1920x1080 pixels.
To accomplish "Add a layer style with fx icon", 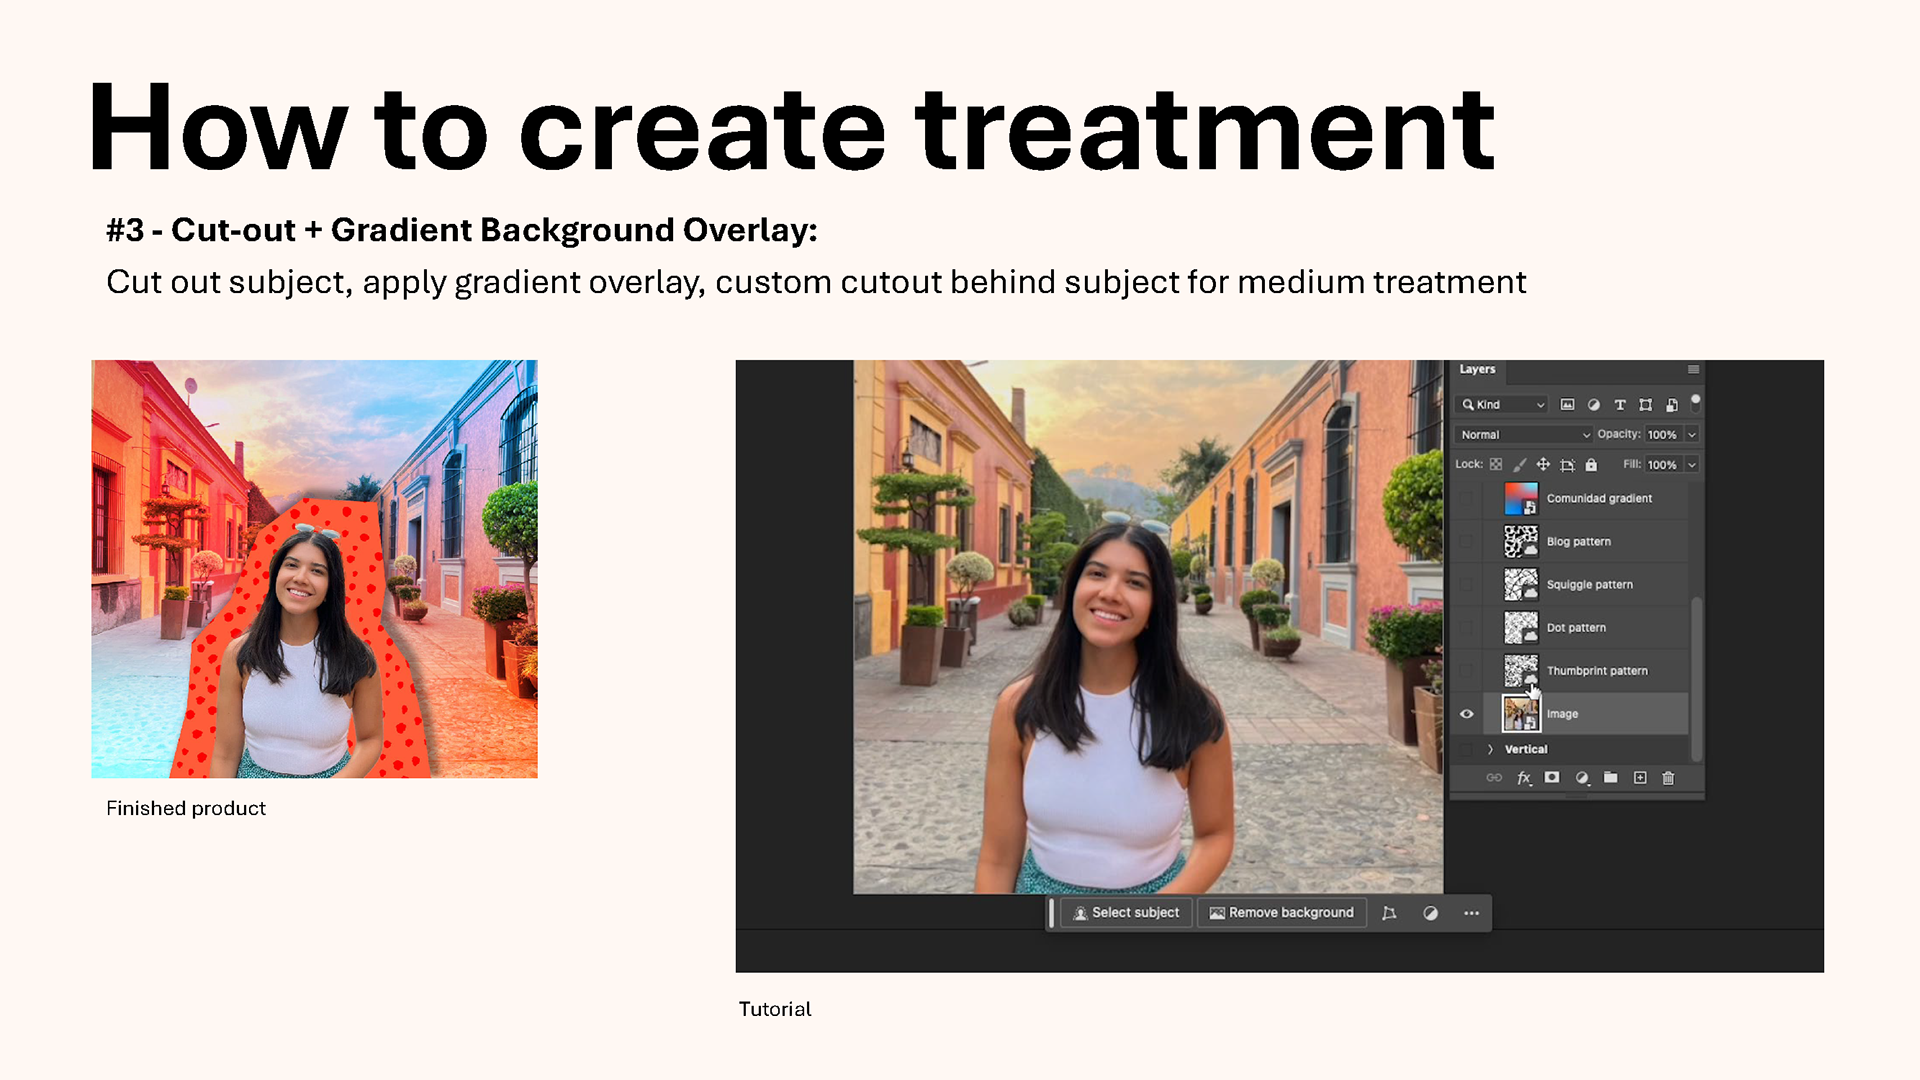I will point(1524,778).
